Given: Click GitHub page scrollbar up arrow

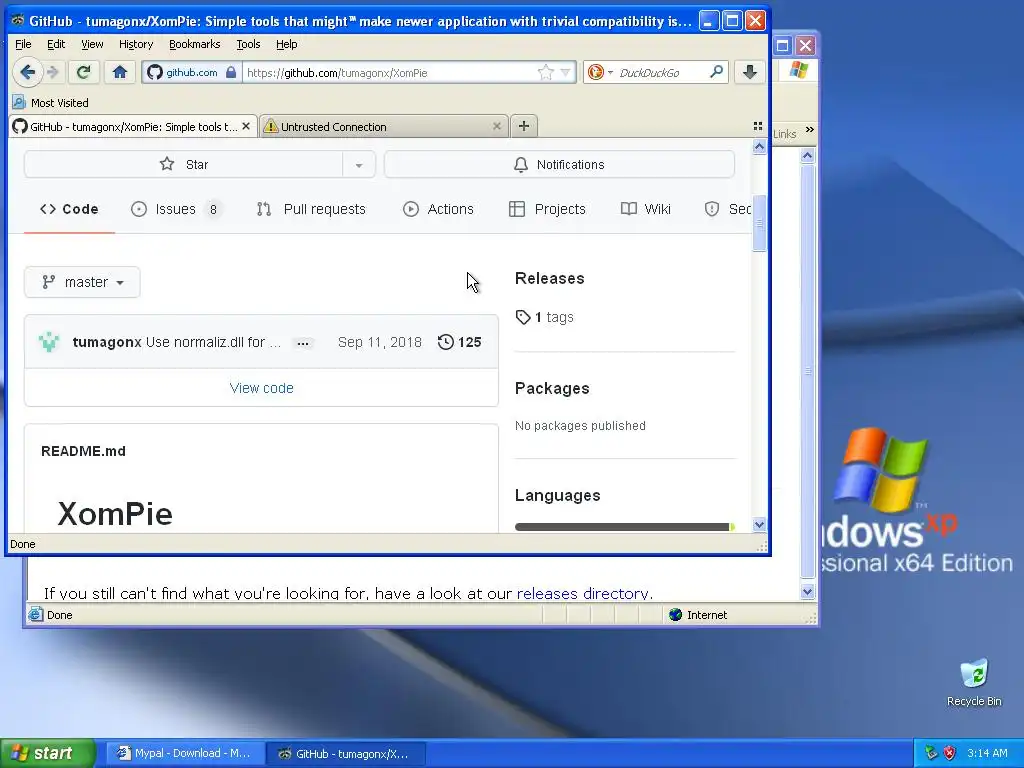Looking at the screenshot, I should point(759,147).
